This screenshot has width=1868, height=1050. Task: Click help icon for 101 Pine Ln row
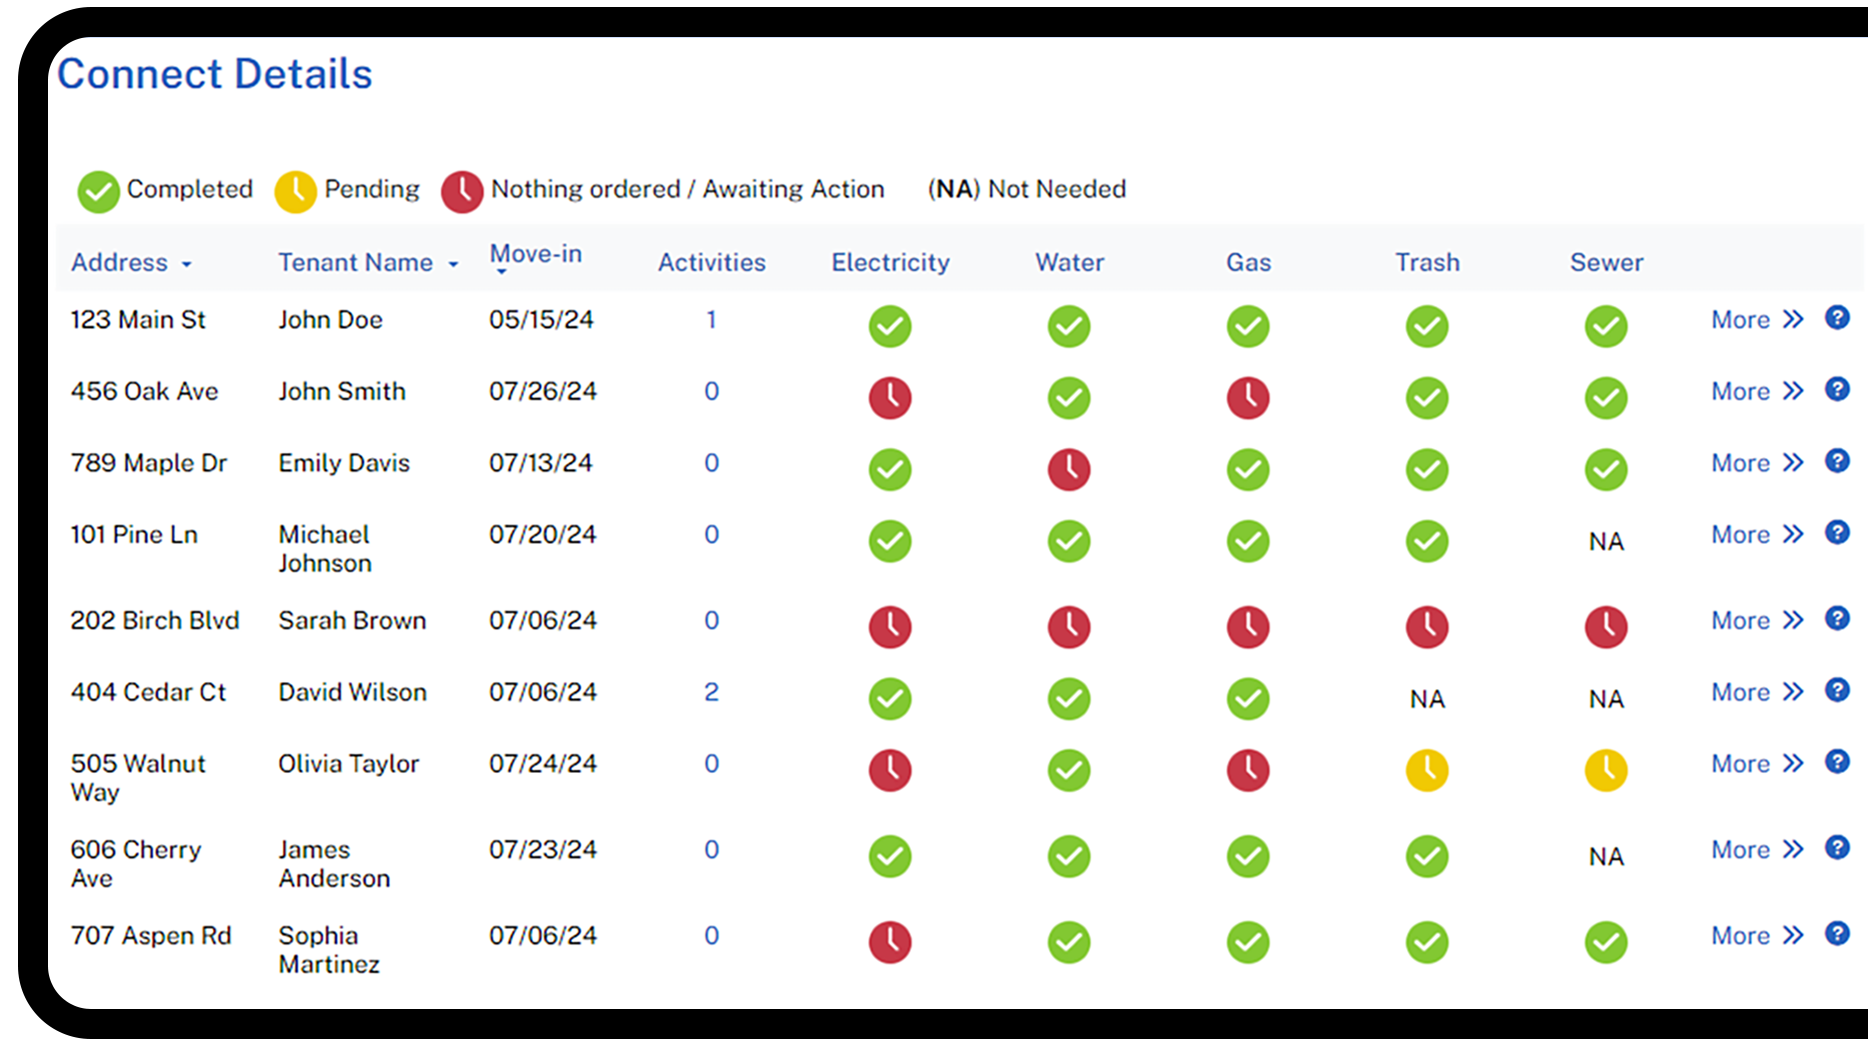[1837, 532]
